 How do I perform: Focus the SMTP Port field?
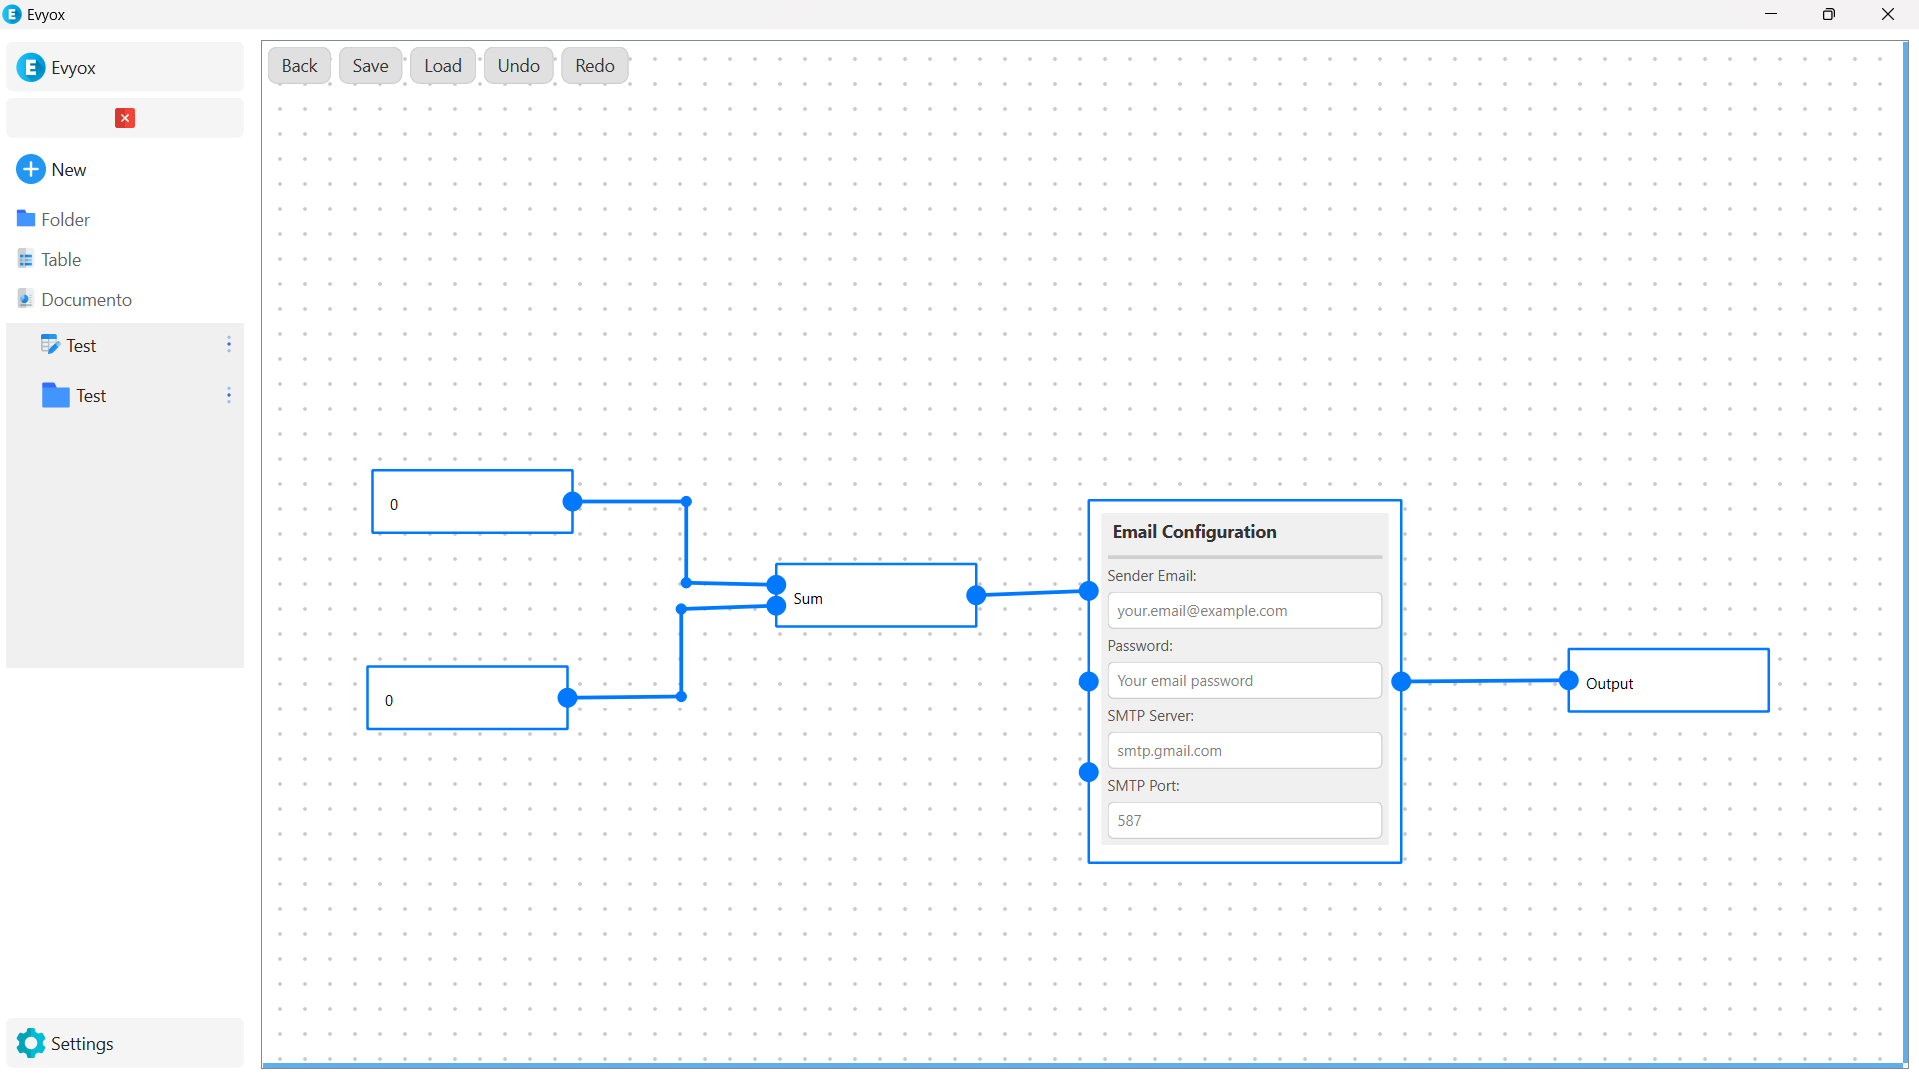pyautogui.click(x=1244, y=820)
